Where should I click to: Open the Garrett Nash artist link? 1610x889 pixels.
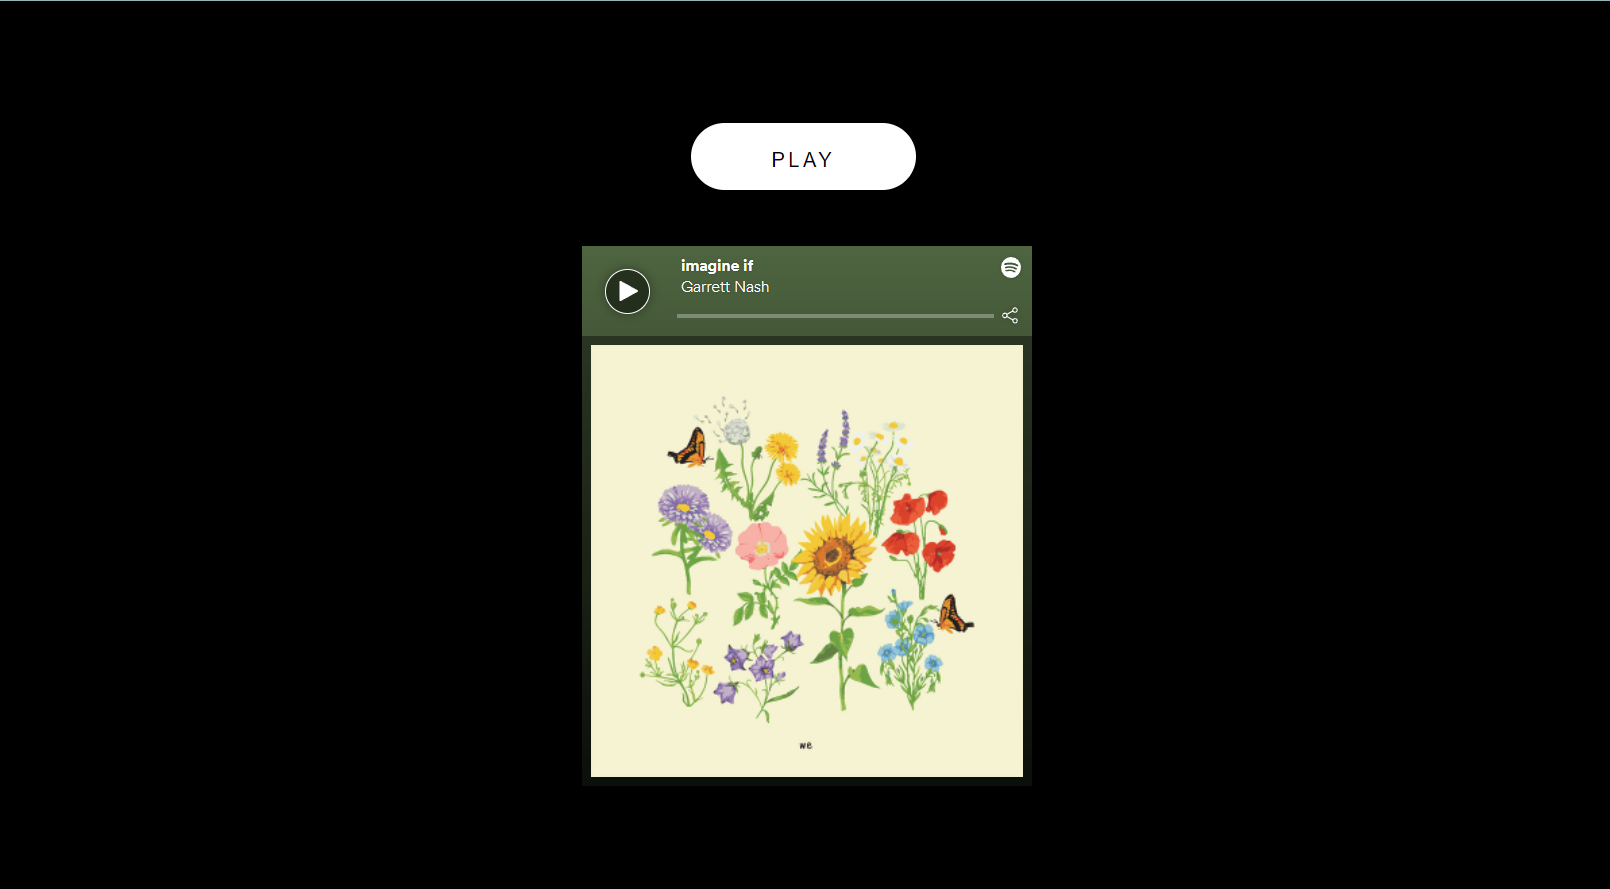pyautogui.click(x=725, y=287)
